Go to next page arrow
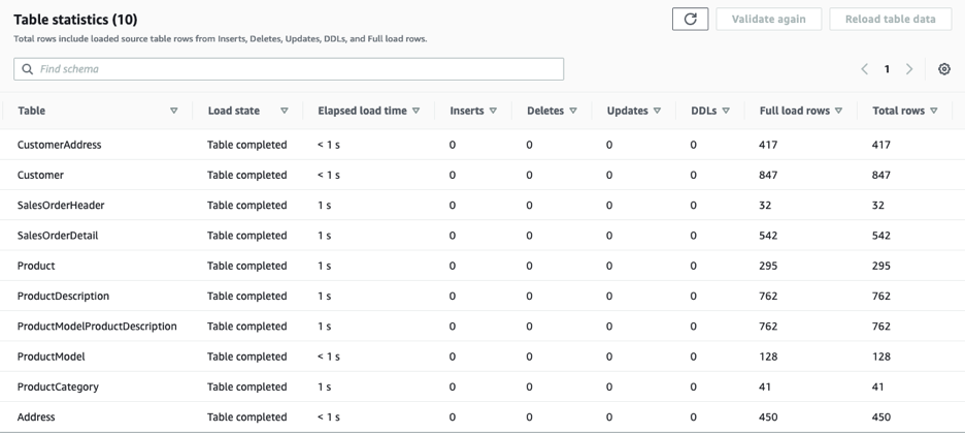Viewport: 966px width, 433px height. [x=909, y=69]
